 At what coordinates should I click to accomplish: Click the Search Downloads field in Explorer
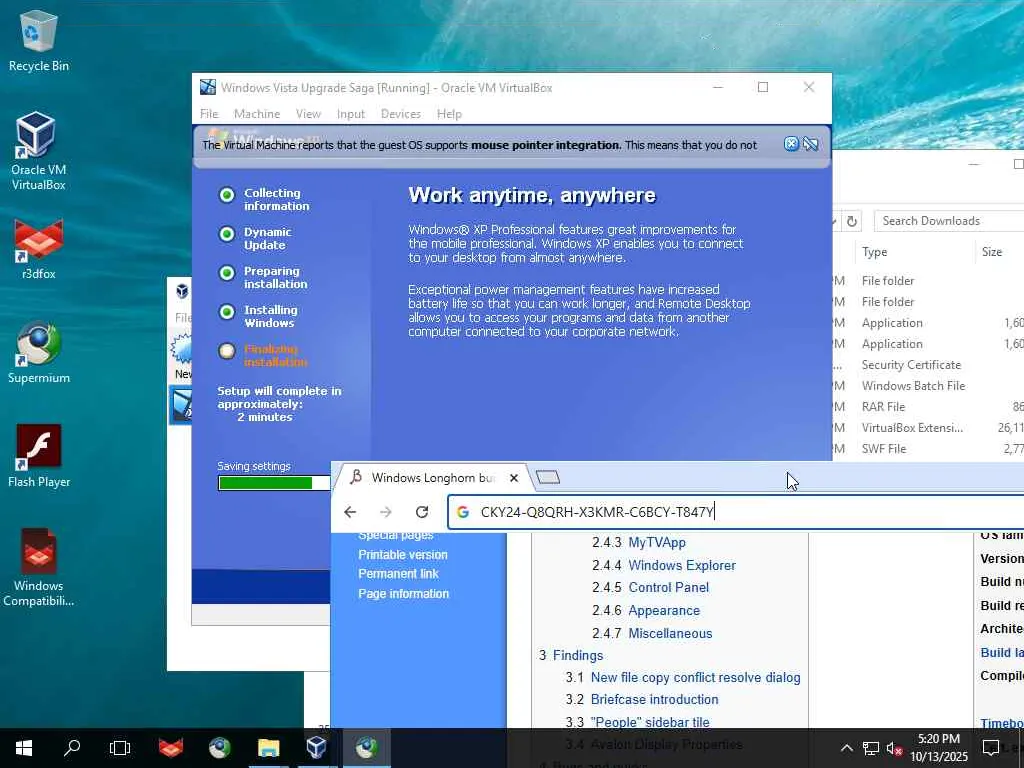click(950, 221)
